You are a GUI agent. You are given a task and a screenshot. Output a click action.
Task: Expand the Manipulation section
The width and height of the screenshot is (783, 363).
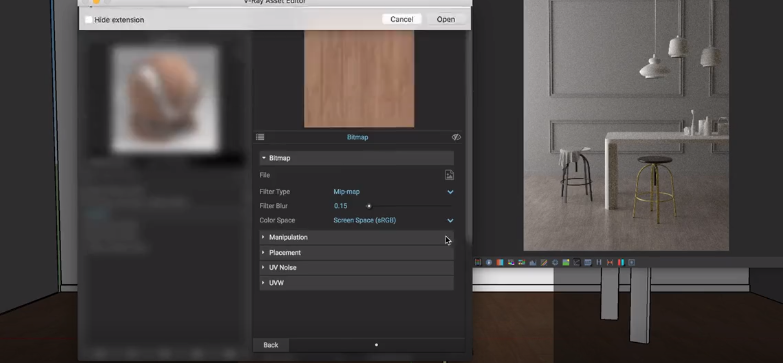tap(357, 237)
